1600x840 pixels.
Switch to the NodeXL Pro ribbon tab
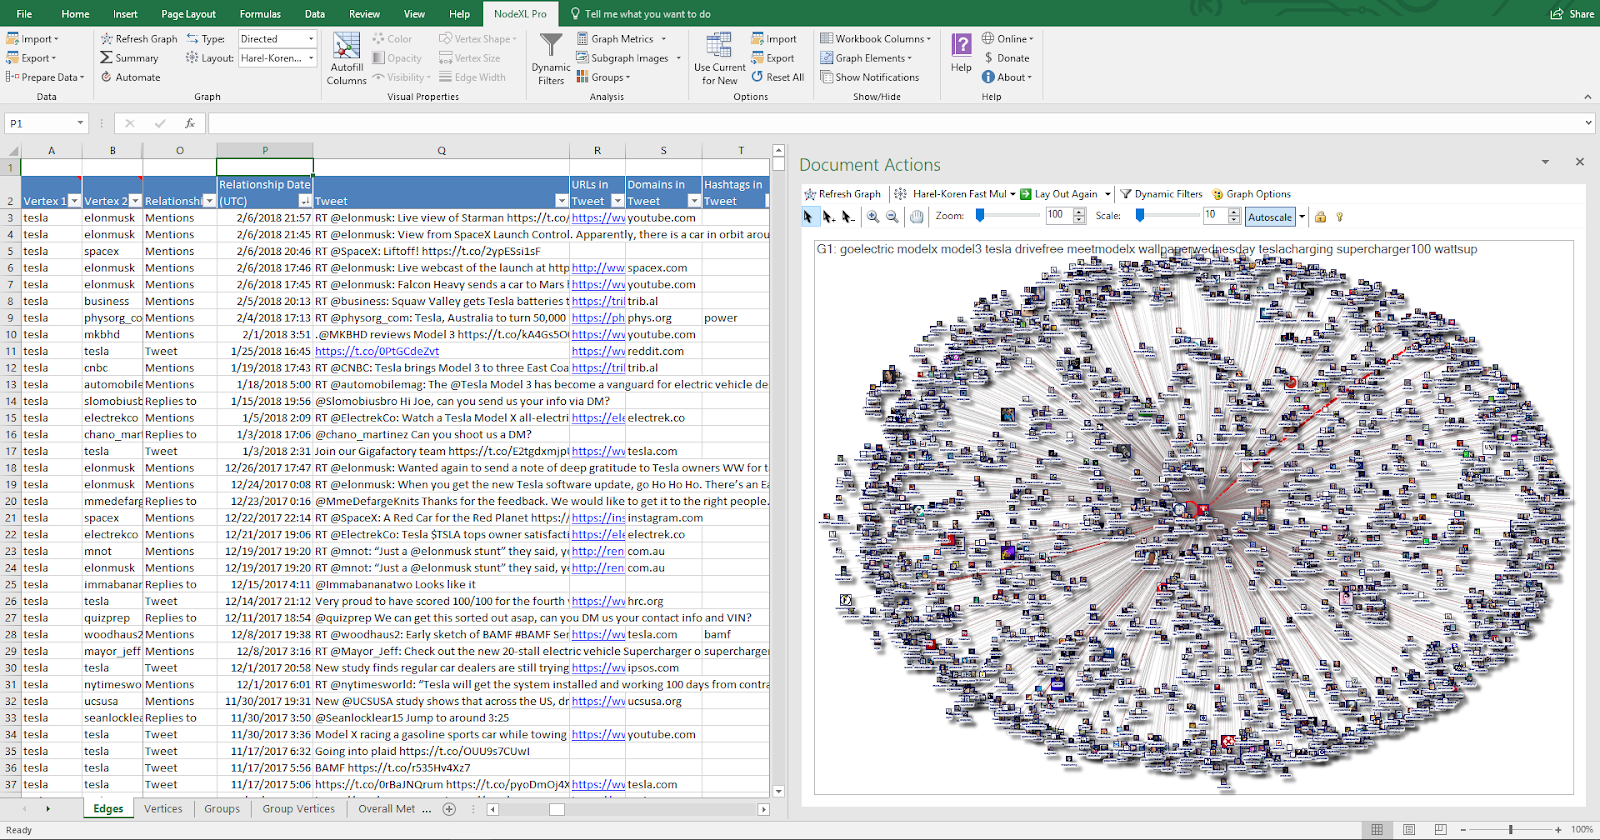[520, 14]
